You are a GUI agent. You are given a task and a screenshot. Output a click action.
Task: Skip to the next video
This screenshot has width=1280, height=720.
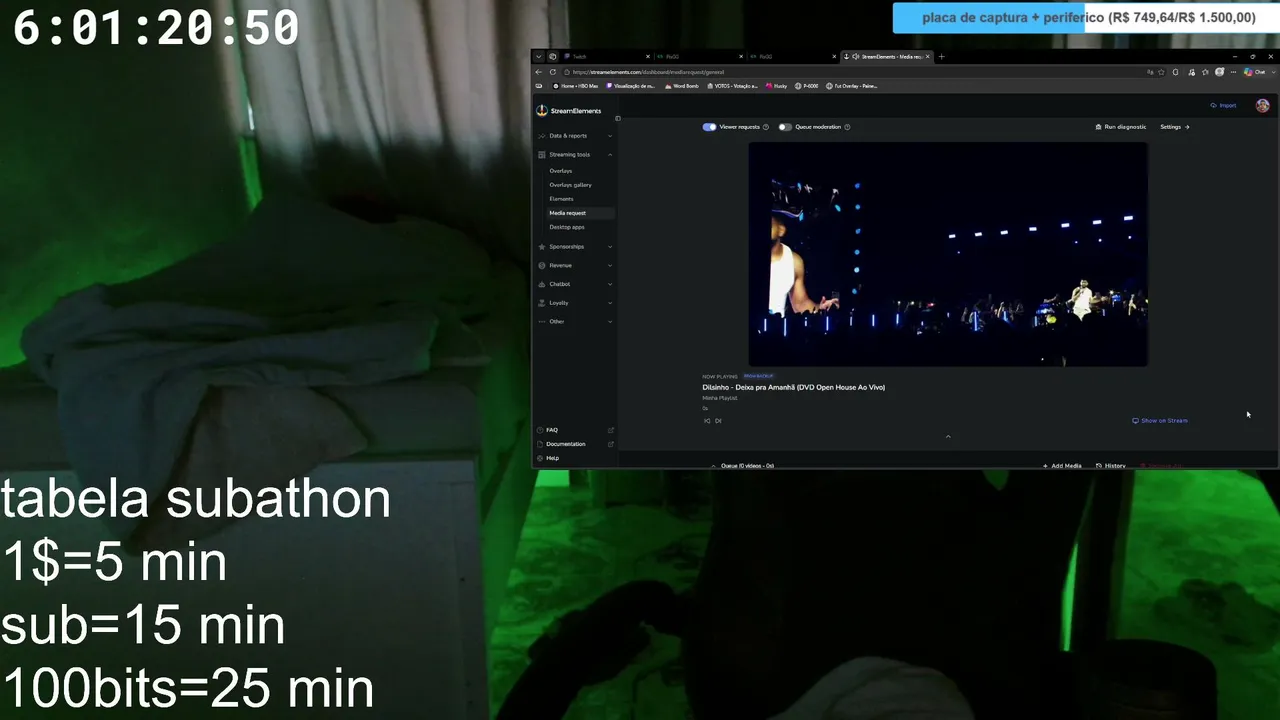[718, 421]
